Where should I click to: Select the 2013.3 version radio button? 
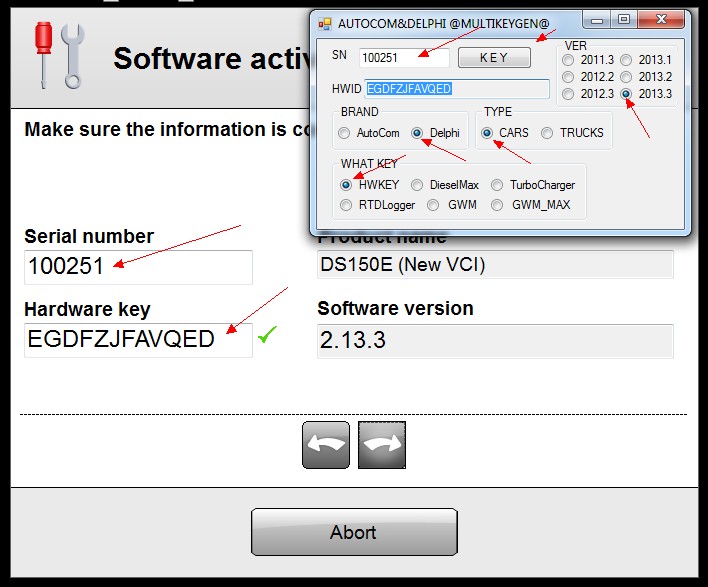(626, 94)
